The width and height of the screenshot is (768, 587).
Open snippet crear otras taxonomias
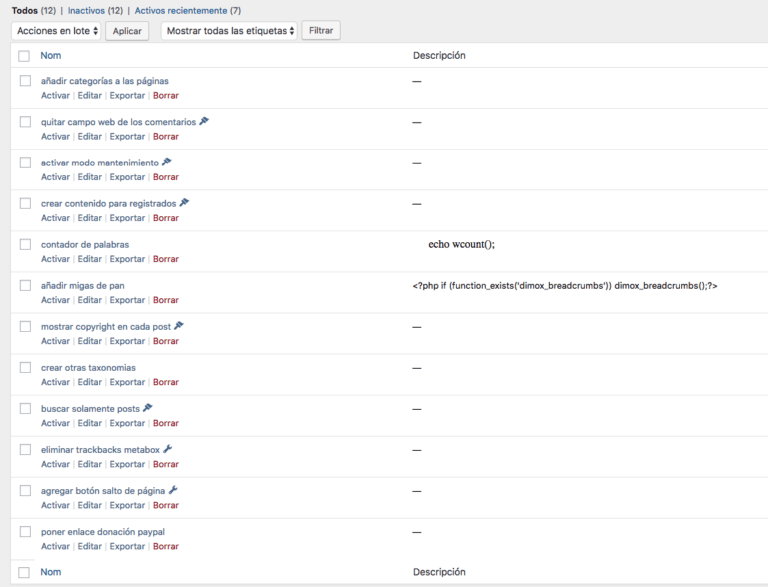(x=88, y=367)
